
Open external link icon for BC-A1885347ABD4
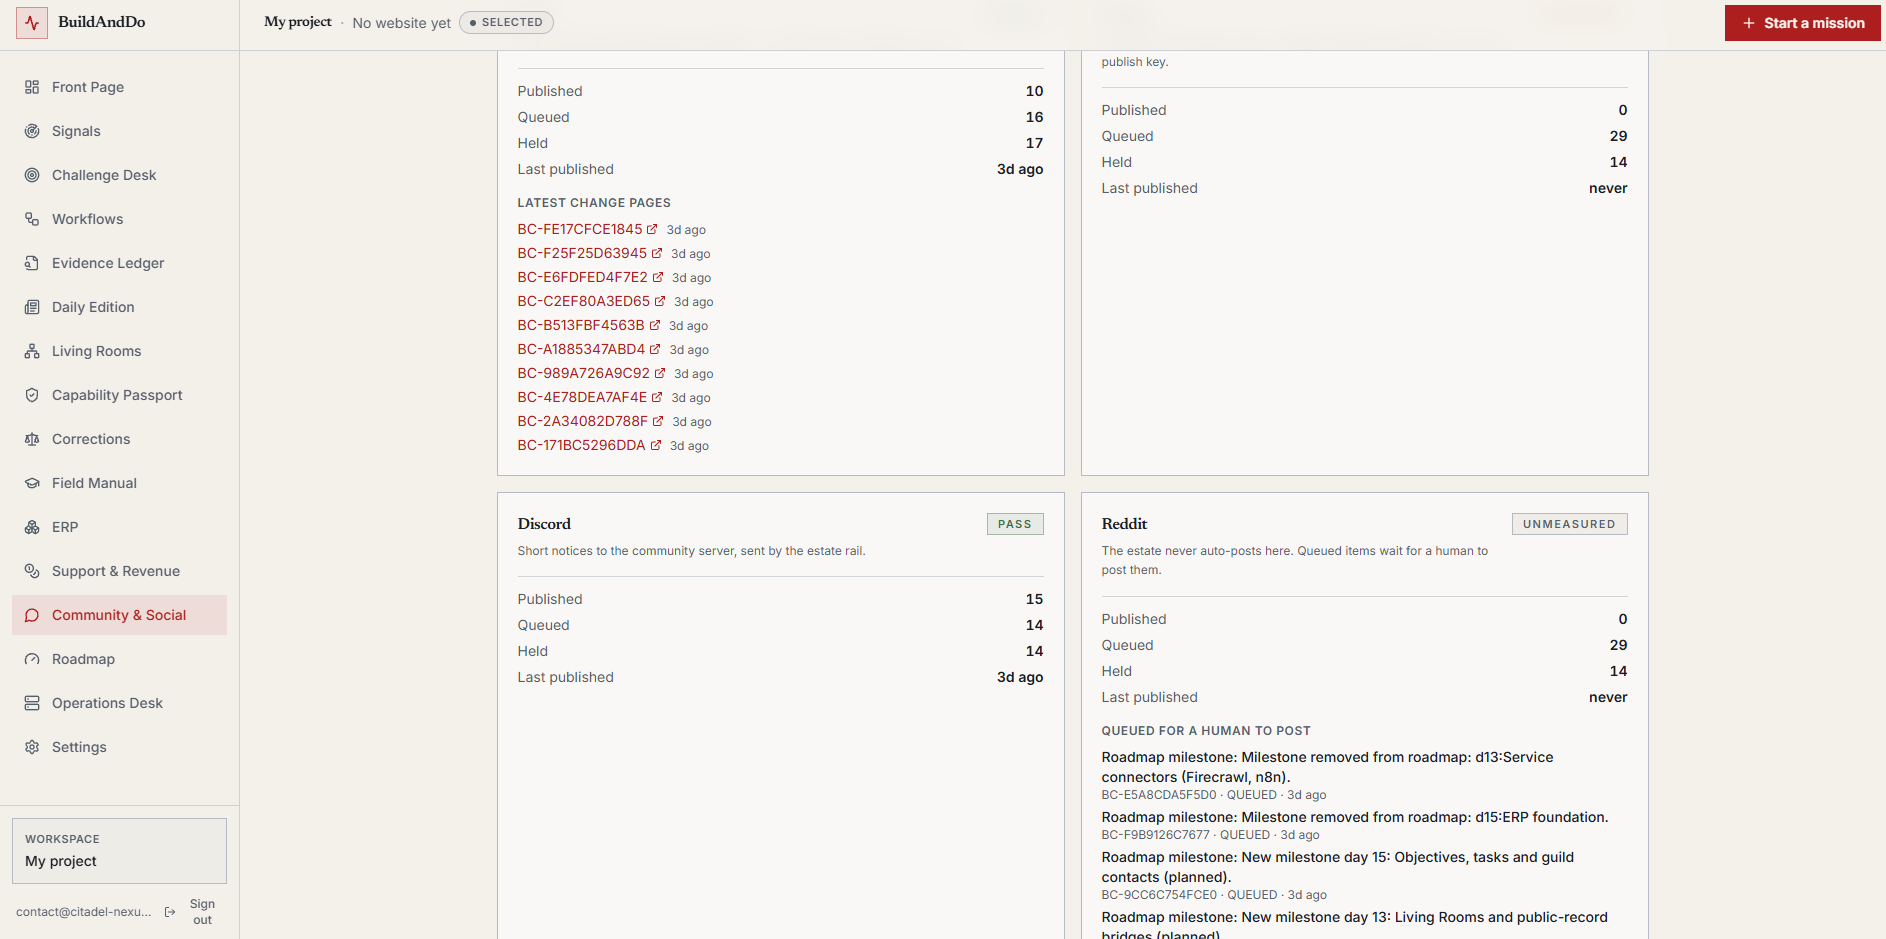coord(655,349)
